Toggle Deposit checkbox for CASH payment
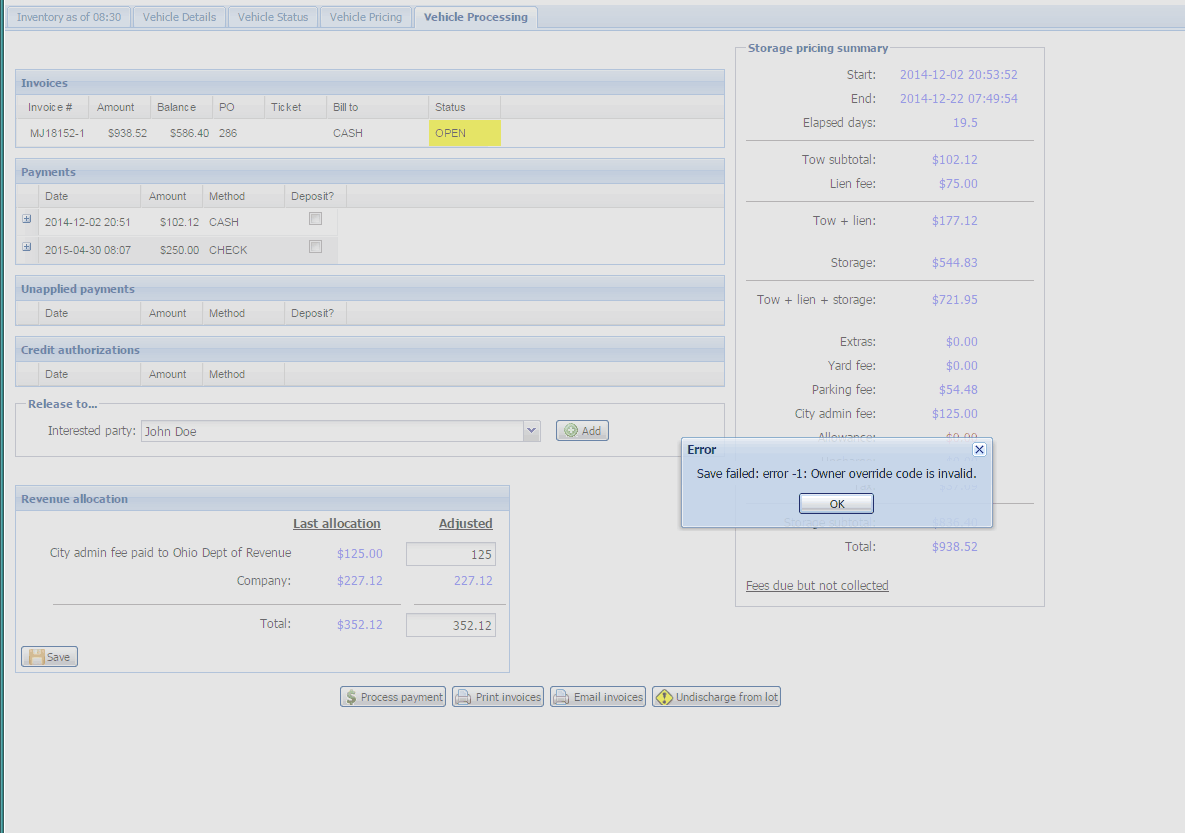The width and height of the screenshot is (1185, 833). [x=315, y=219]
